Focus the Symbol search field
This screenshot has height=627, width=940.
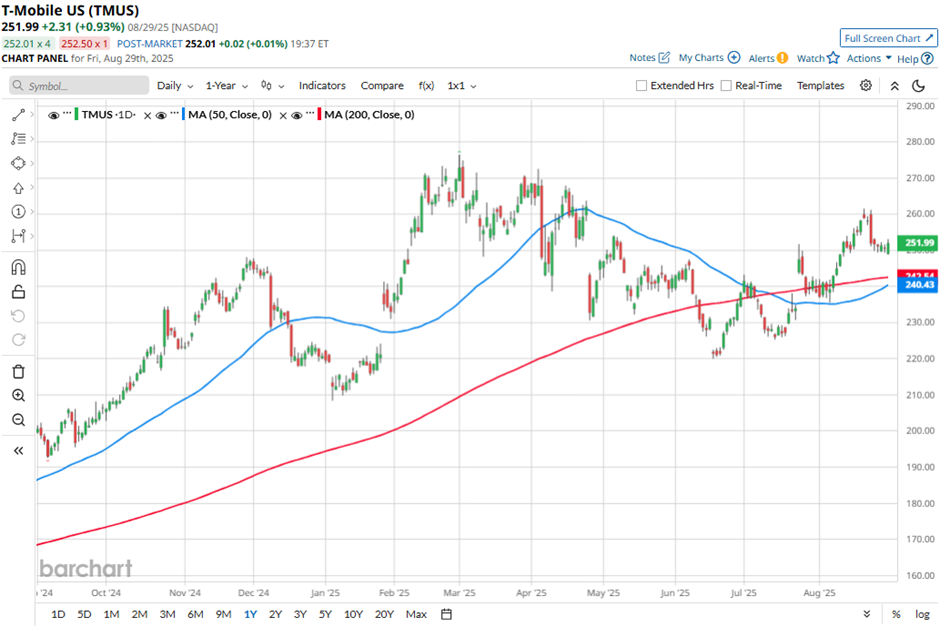79,86
